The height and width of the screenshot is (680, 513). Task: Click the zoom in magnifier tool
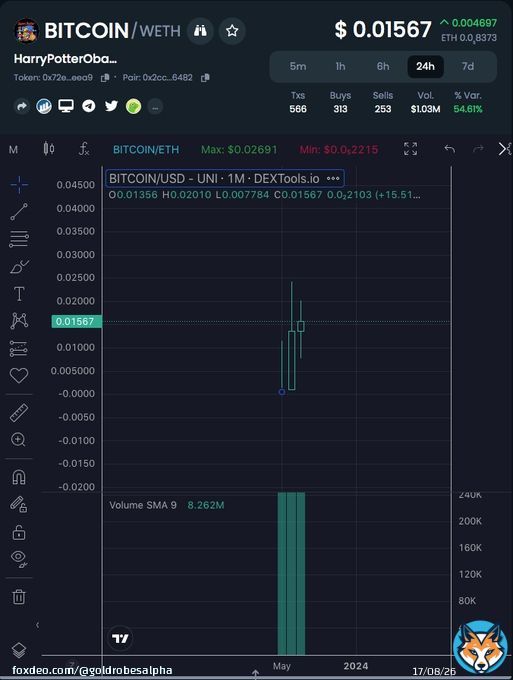click(x=19, y=440)
